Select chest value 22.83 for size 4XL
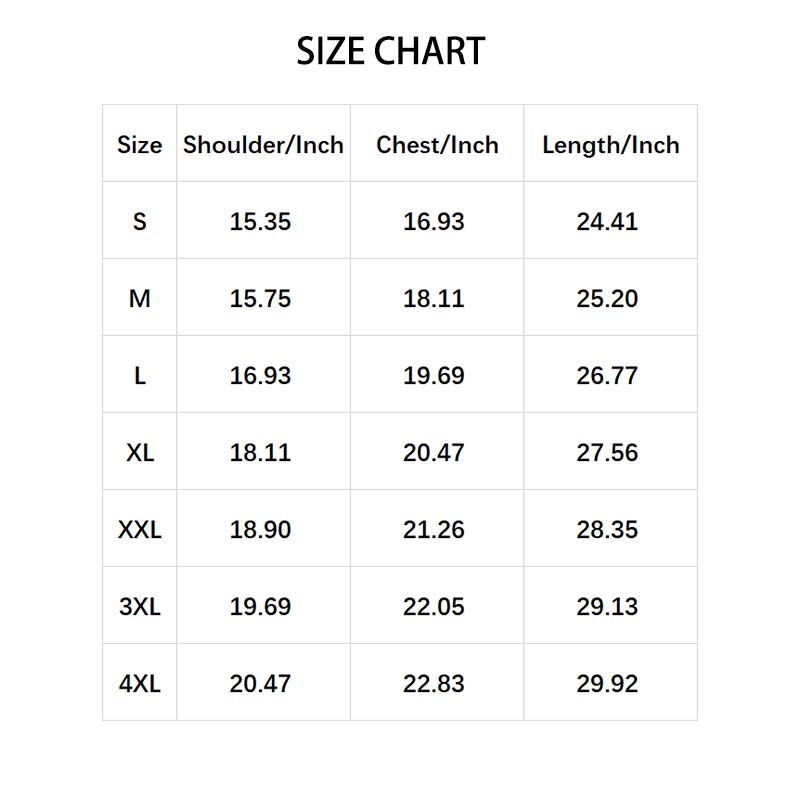The image size is (800, 800). pyautogui.click(x=434, y=684)
